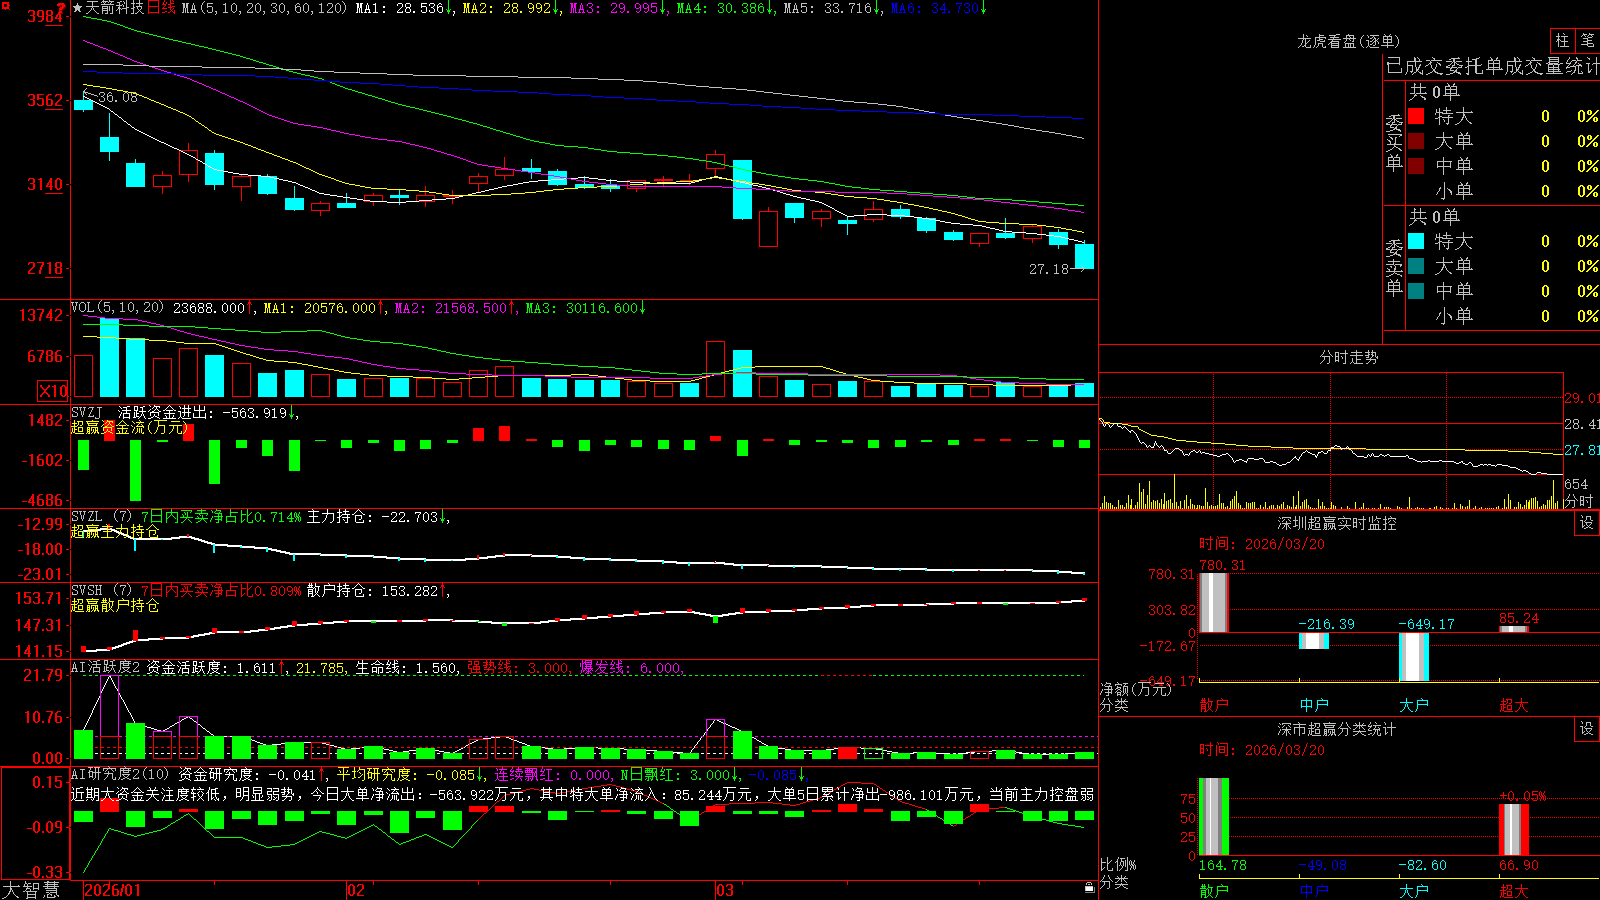Open 设 settings for 深市超赢分类统计

[x=1586, y=729]
